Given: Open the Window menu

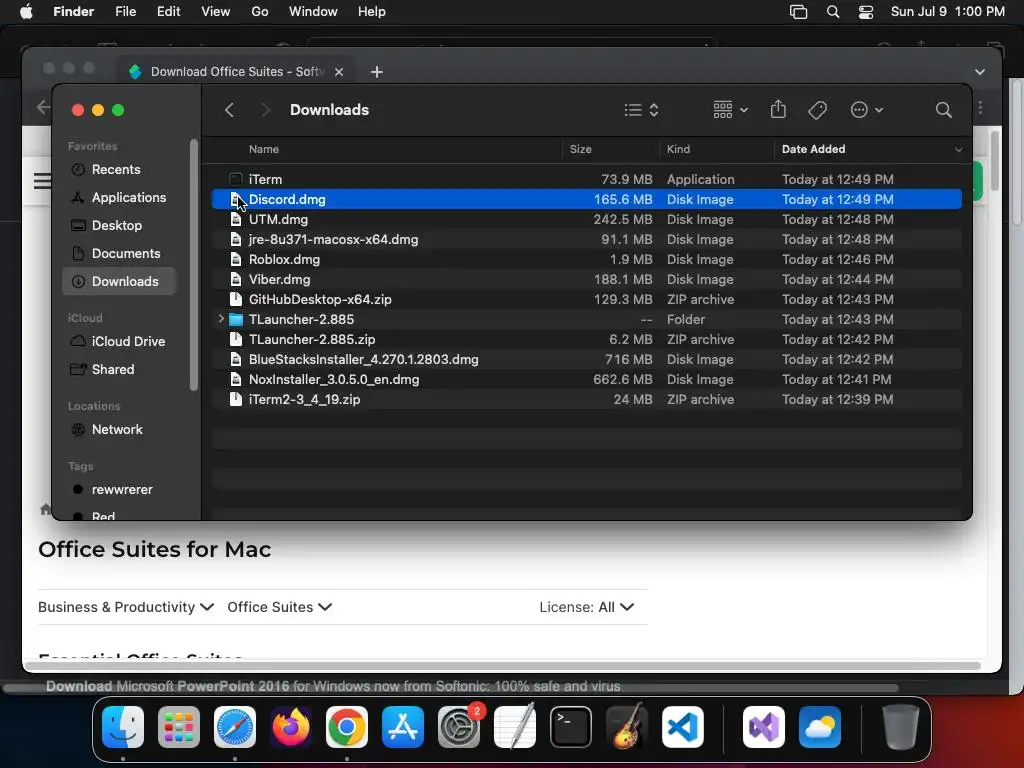Looking at the screenshot, I should coord(313,12).
